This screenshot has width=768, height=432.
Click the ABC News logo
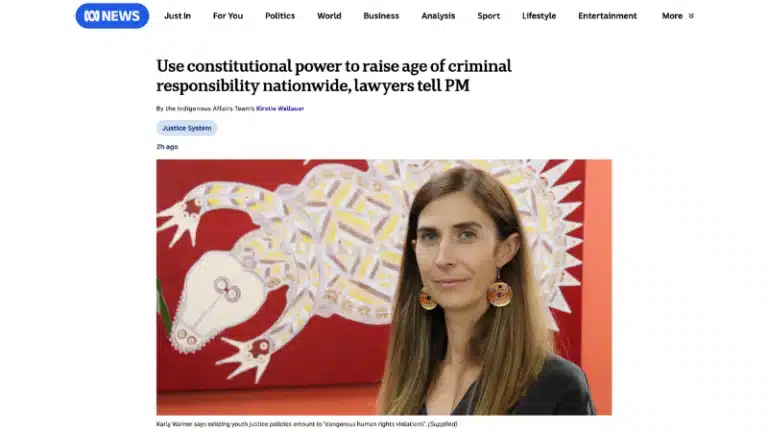point(112,16)
